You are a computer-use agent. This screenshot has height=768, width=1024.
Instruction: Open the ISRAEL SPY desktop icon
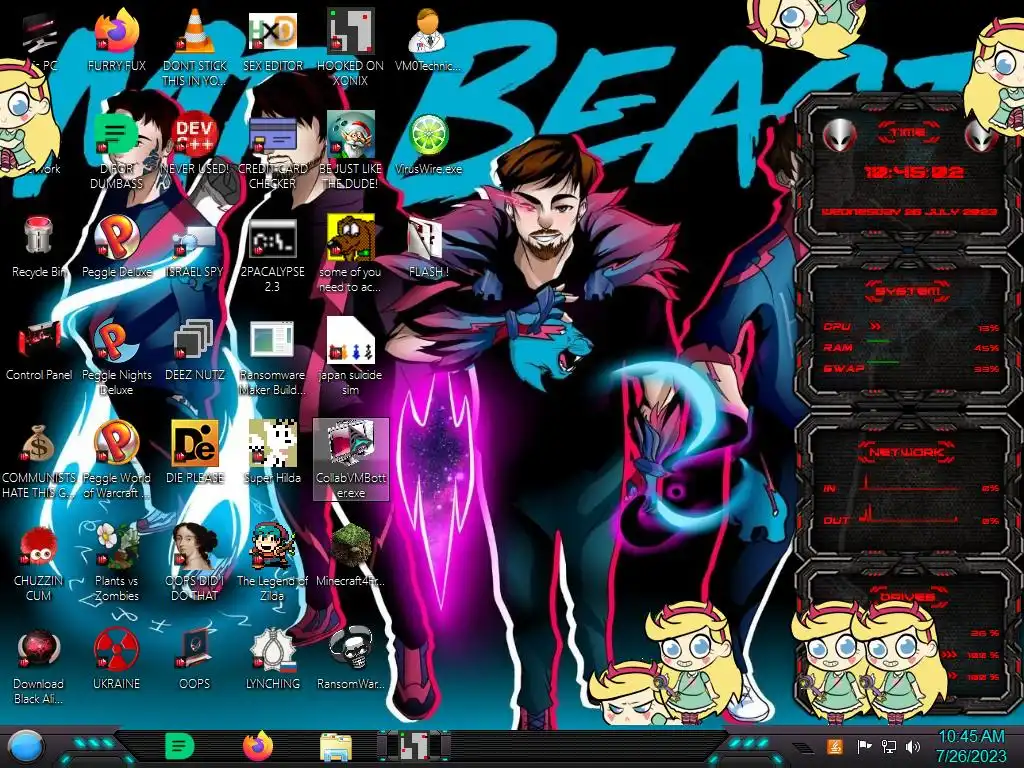[x=195, y=247]
